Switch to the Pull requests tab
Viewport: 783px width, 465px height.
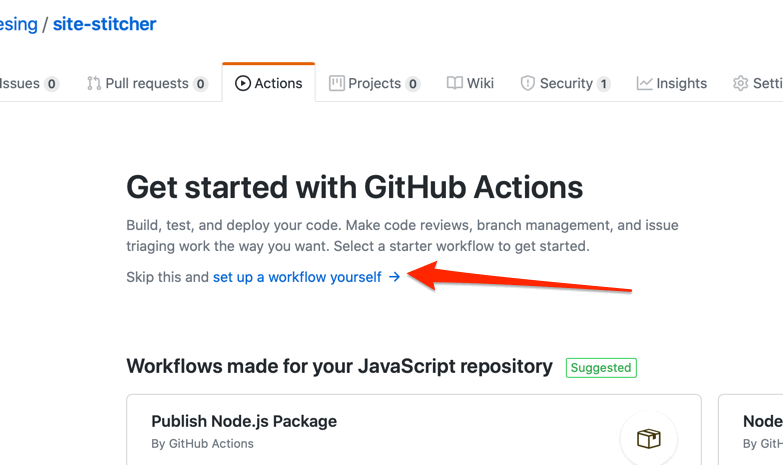coord(148,83)
